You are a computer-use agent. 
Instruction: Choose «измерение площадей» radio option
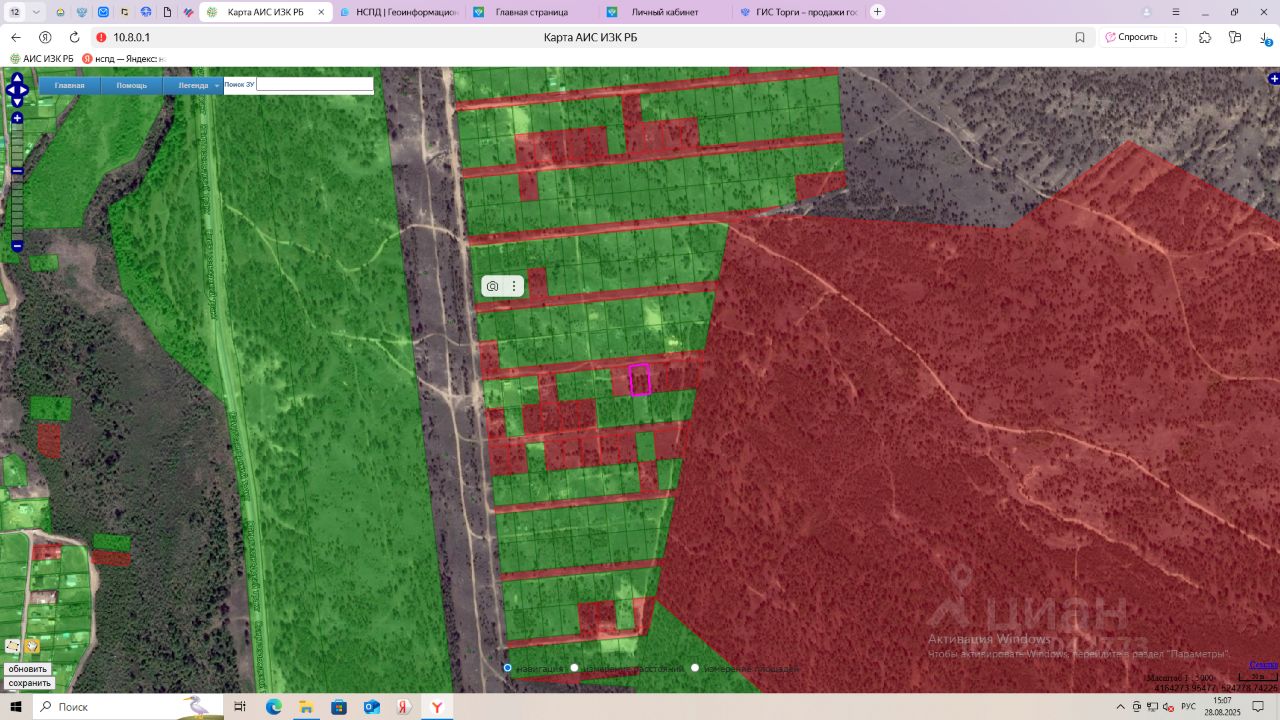pos(695,668)
